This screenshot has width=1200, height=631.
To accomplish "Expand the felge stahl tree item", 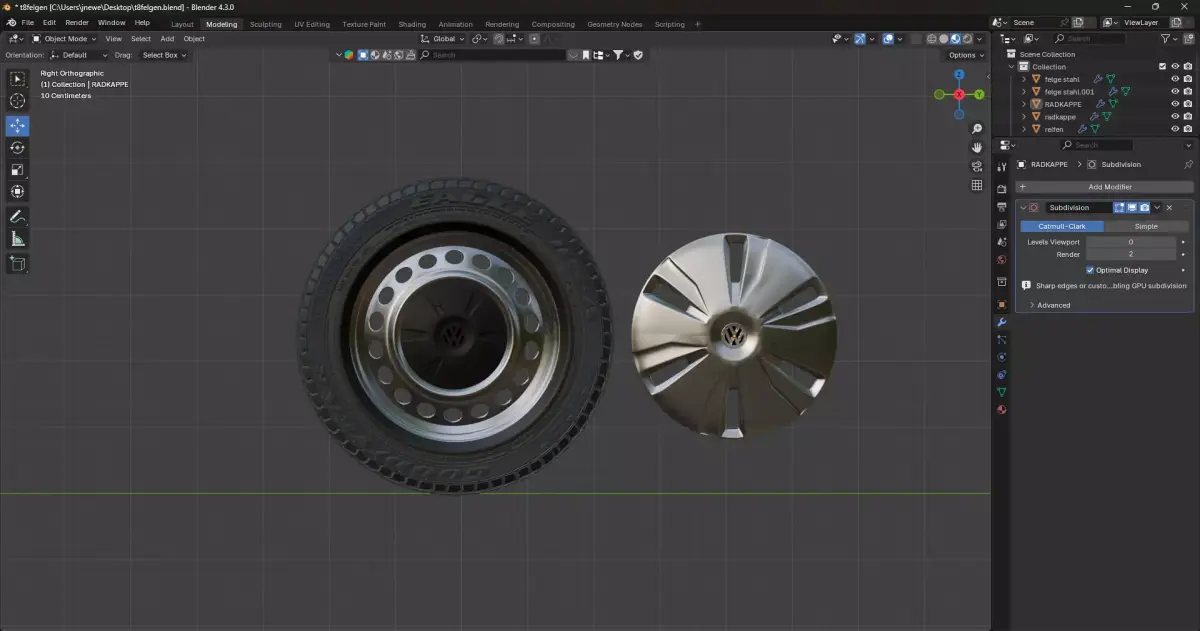I will click(x=1024, y=79).
